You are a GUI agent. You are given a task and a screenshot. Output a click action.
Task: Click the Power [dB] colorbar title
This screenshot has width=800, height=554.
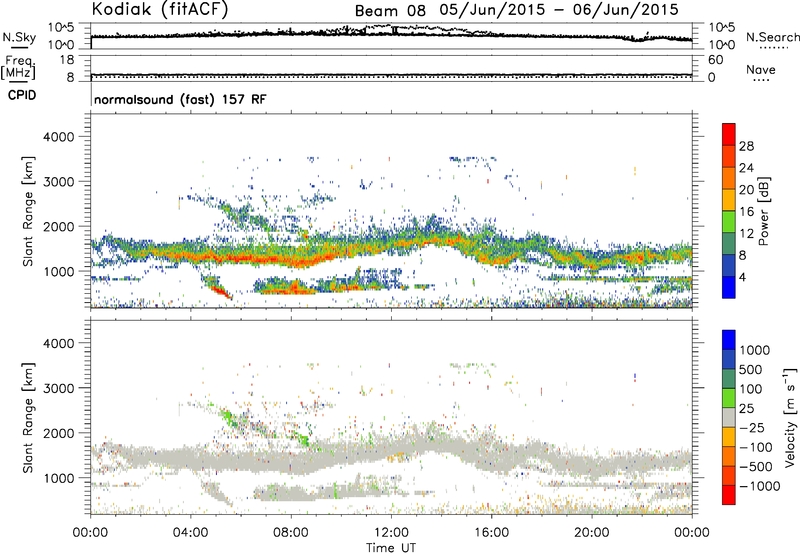coord(763,211)
